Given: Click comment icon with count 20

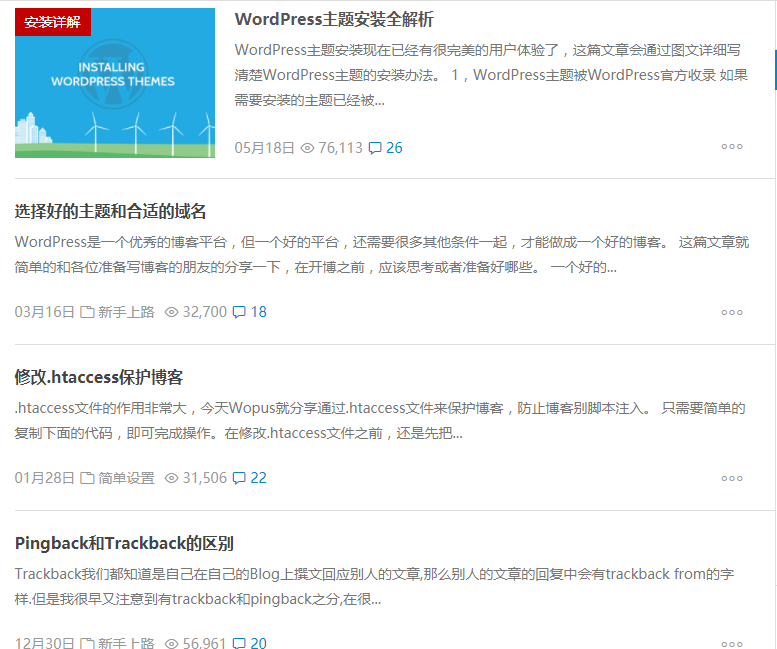Looking at the screenshot, I should [x=239, y=643].
